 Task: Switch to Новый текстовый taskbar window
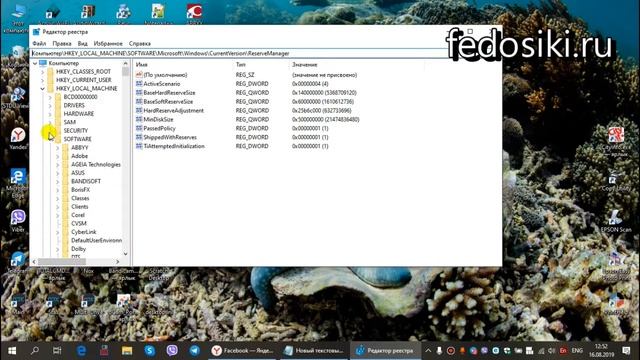314,351
